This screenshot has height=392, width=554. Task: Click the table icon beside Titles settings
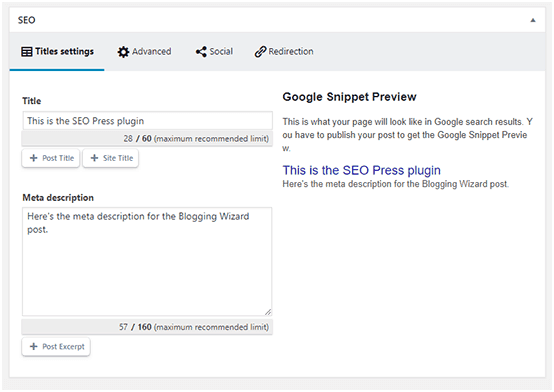tap(27, 52)
